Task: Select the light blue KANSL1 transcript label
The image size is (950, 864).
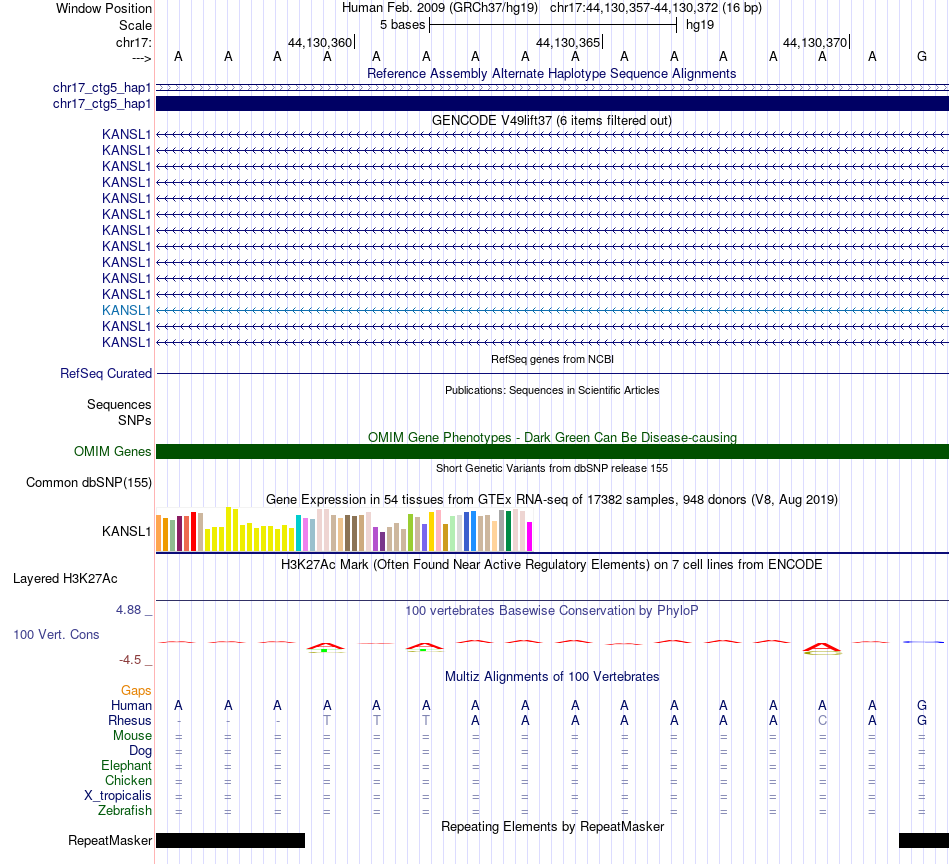Action: pos(126,310)
